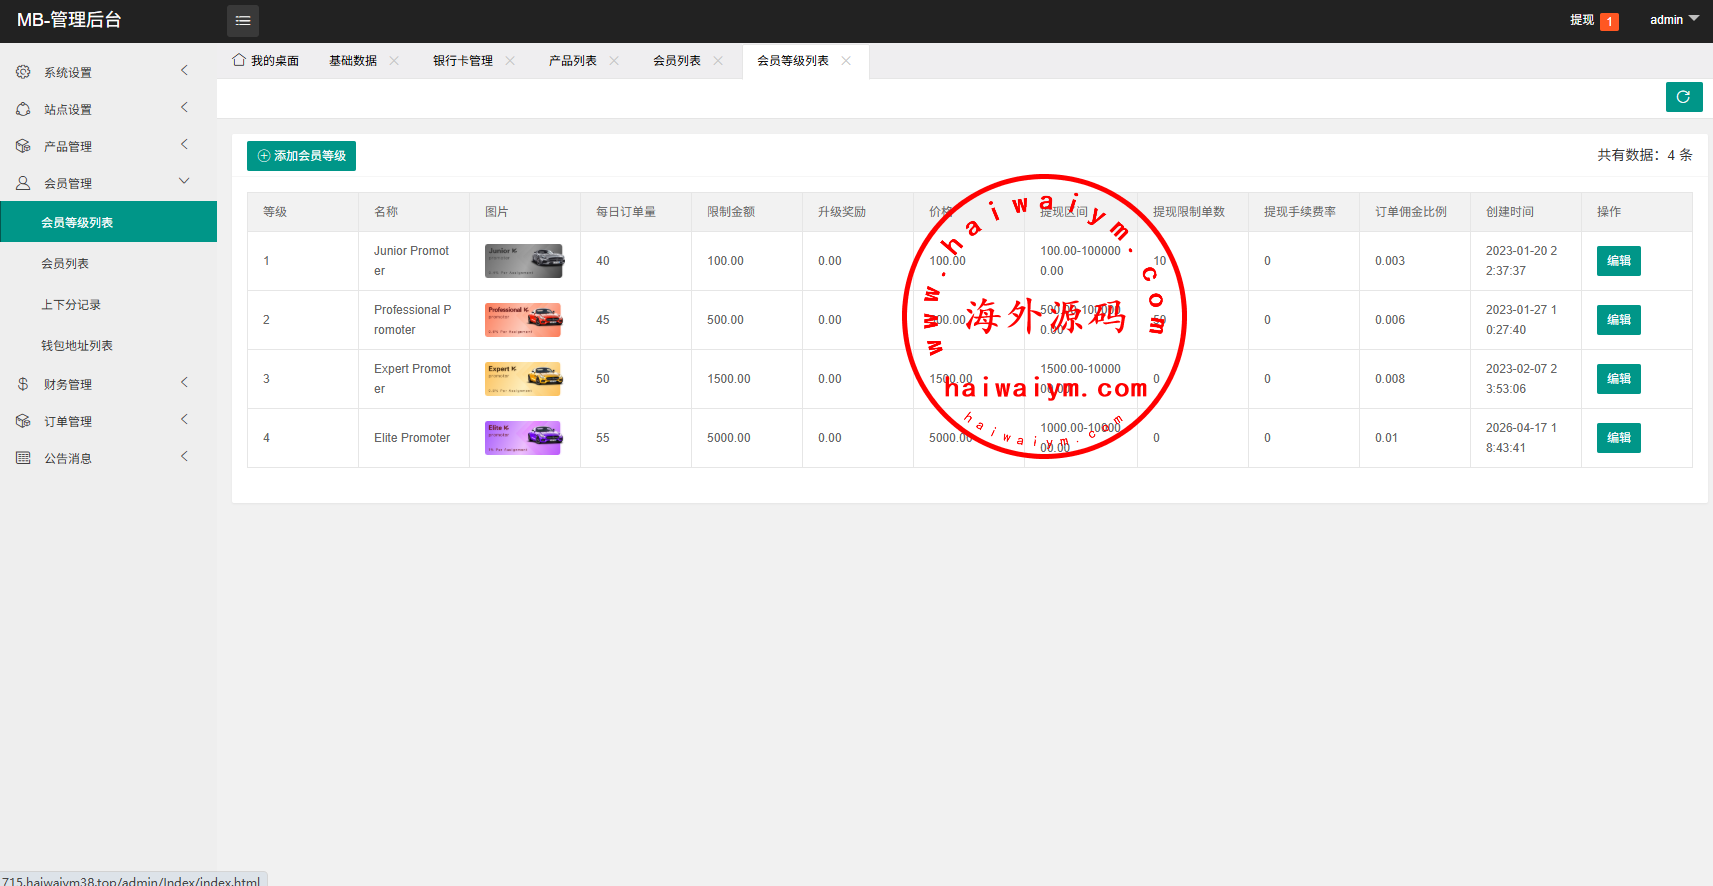Close the 银行卡管理 tab
The width and height of the screenshot is (1713, 886).
(510, 61)
